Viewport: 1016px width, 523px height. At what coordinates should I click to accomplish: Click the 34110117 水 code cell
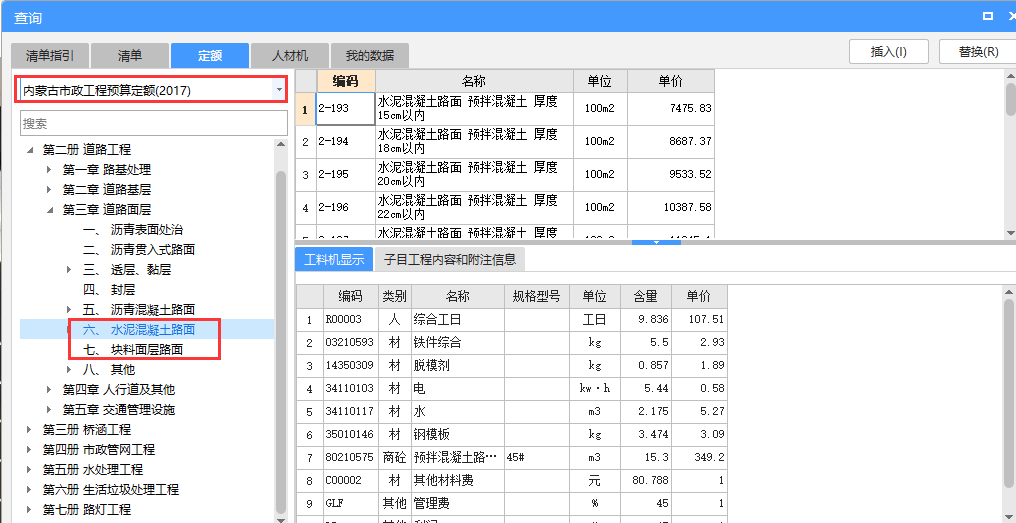click(x=351, y=412)
